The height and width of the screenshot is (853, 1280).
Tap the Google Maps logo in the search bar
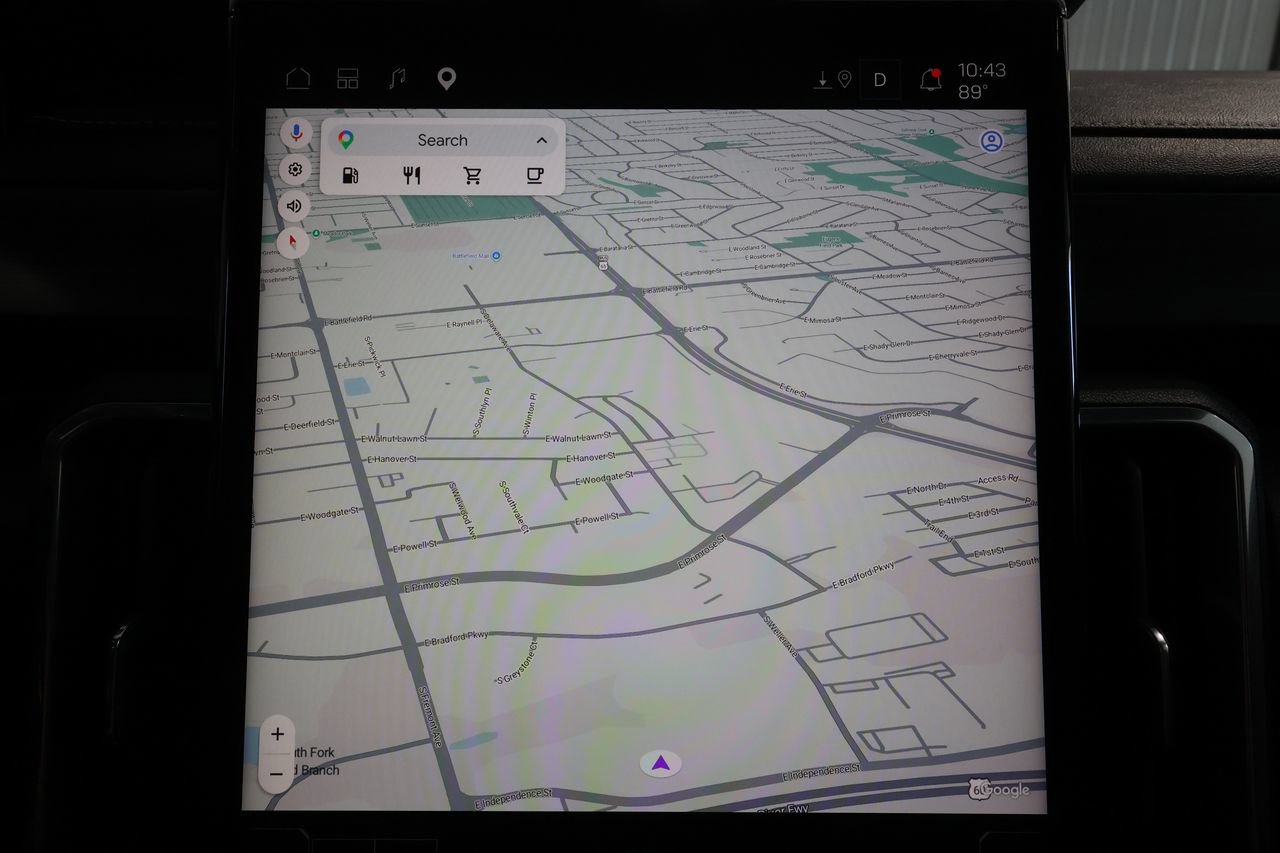coord(346,140)
